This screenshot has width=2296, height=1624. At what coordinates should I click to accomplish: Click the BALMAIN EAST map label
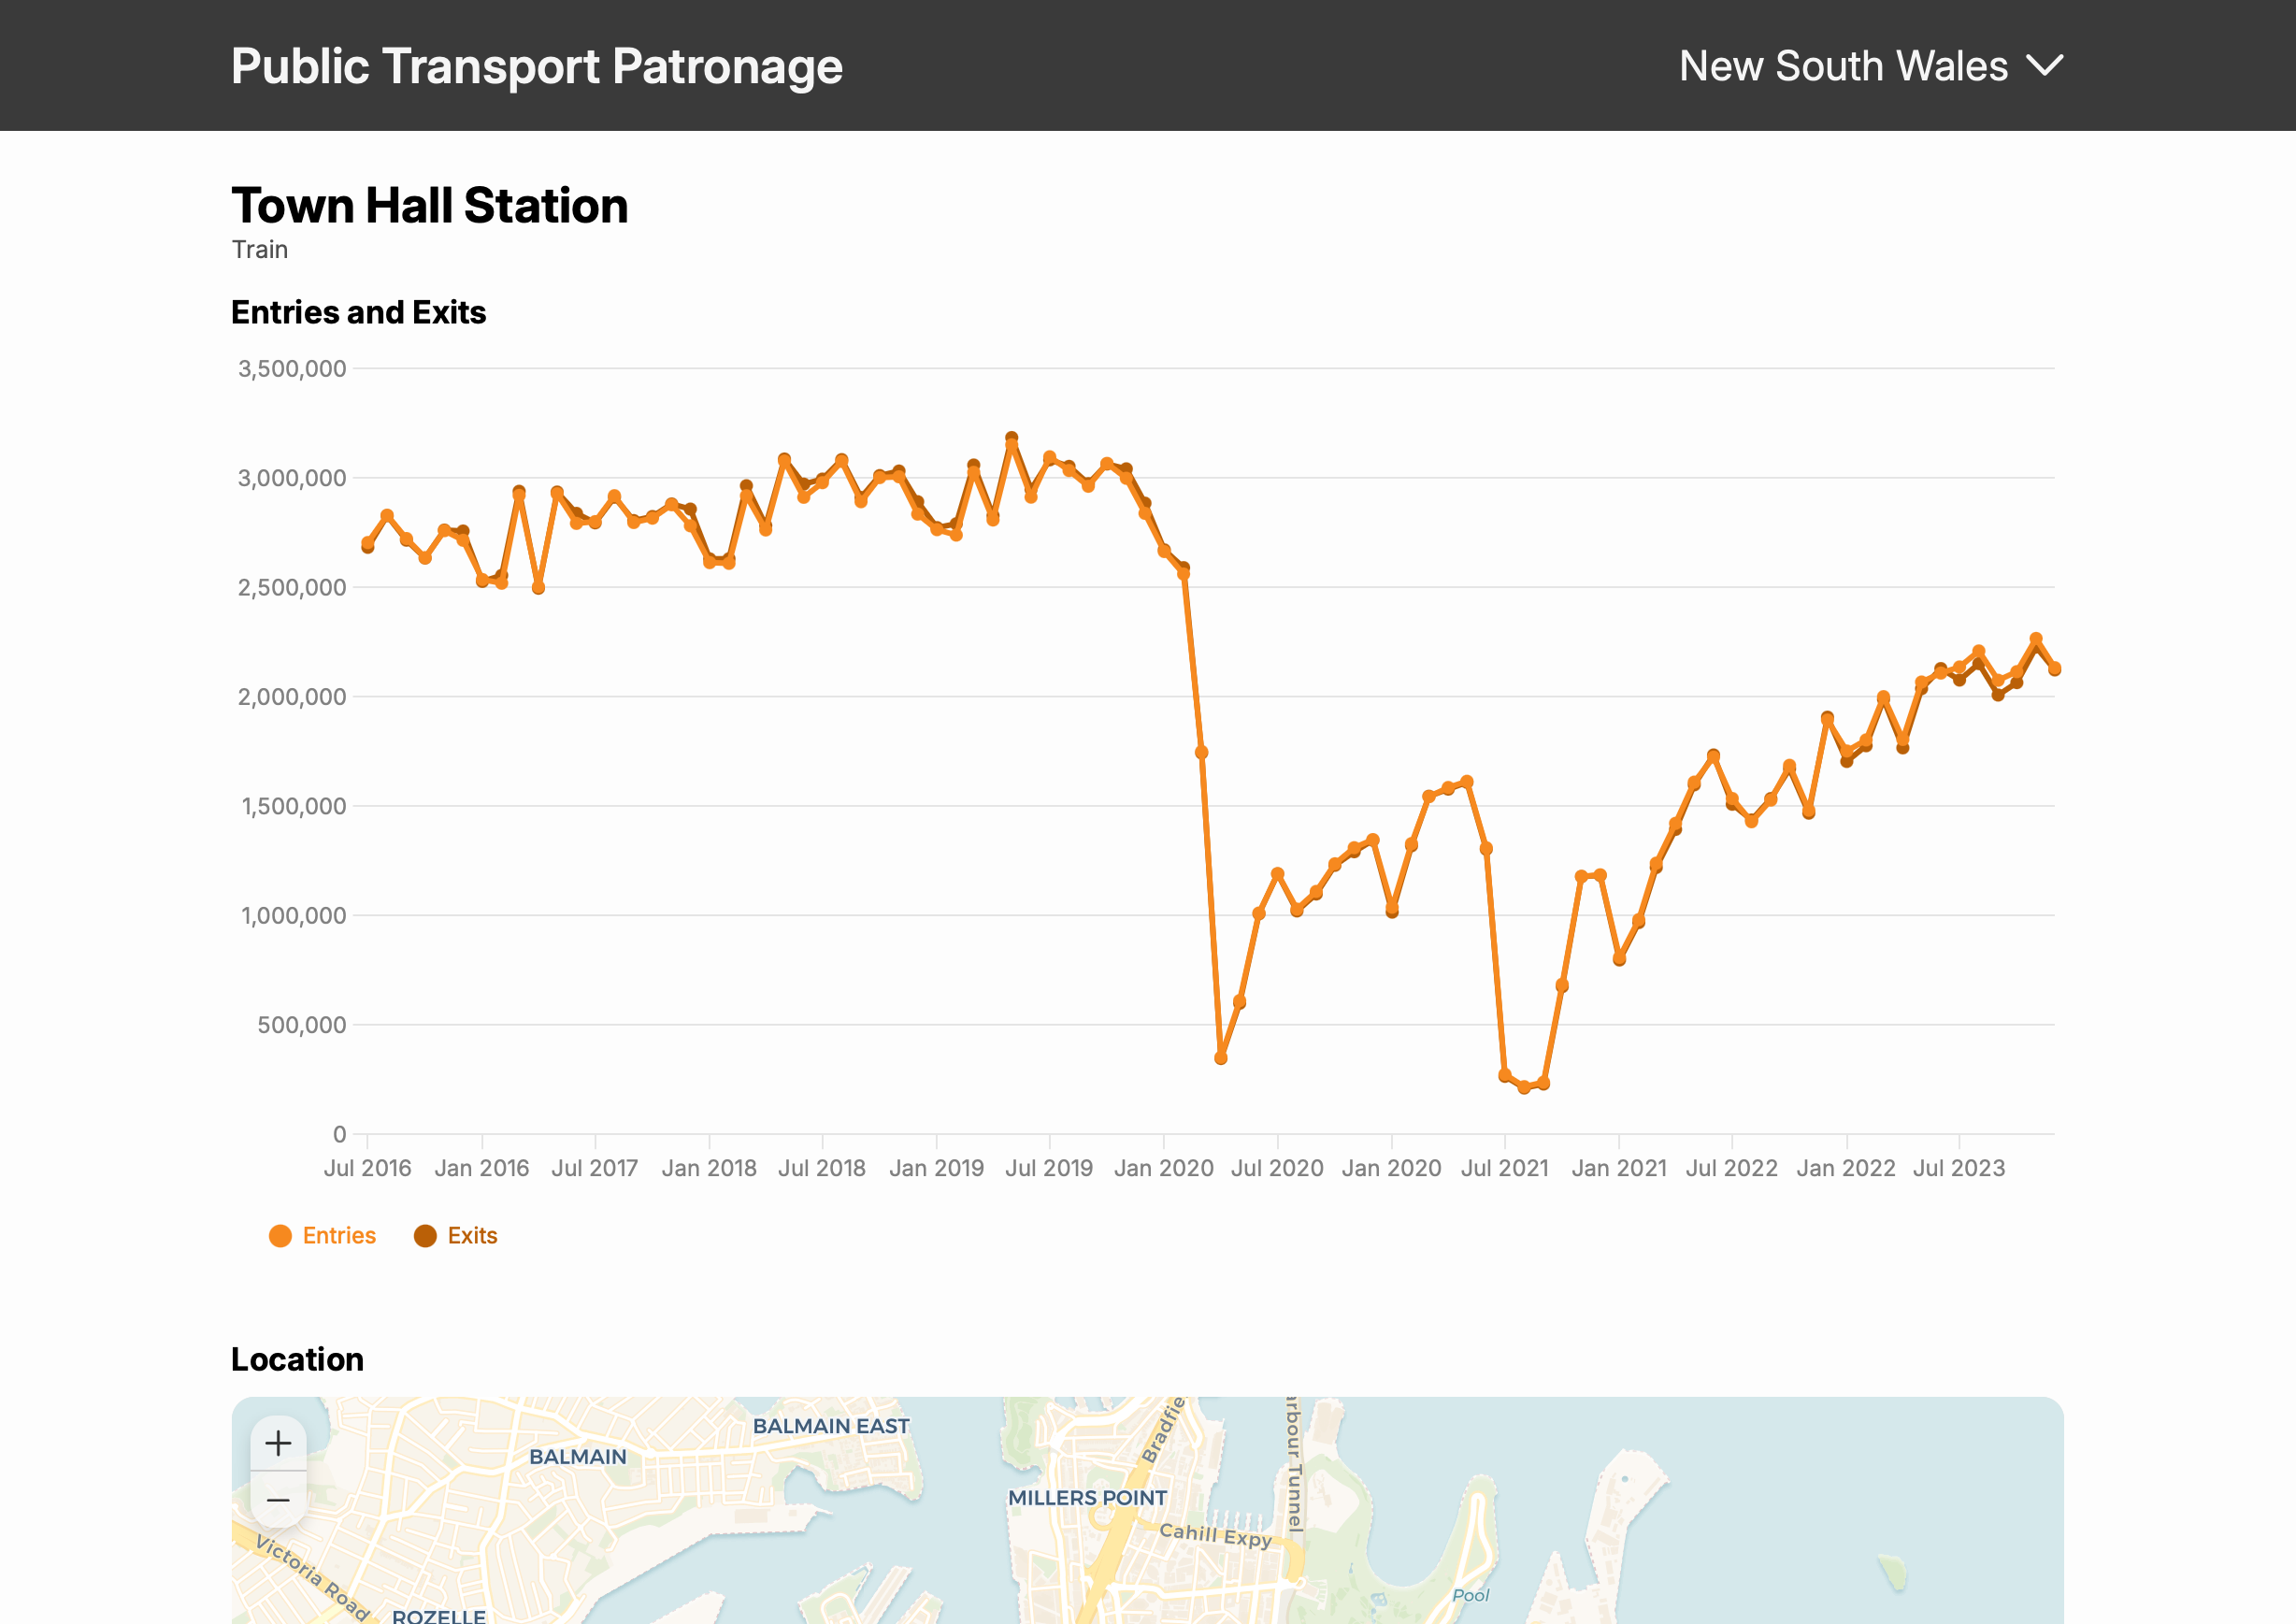(x=830, y=1426)
